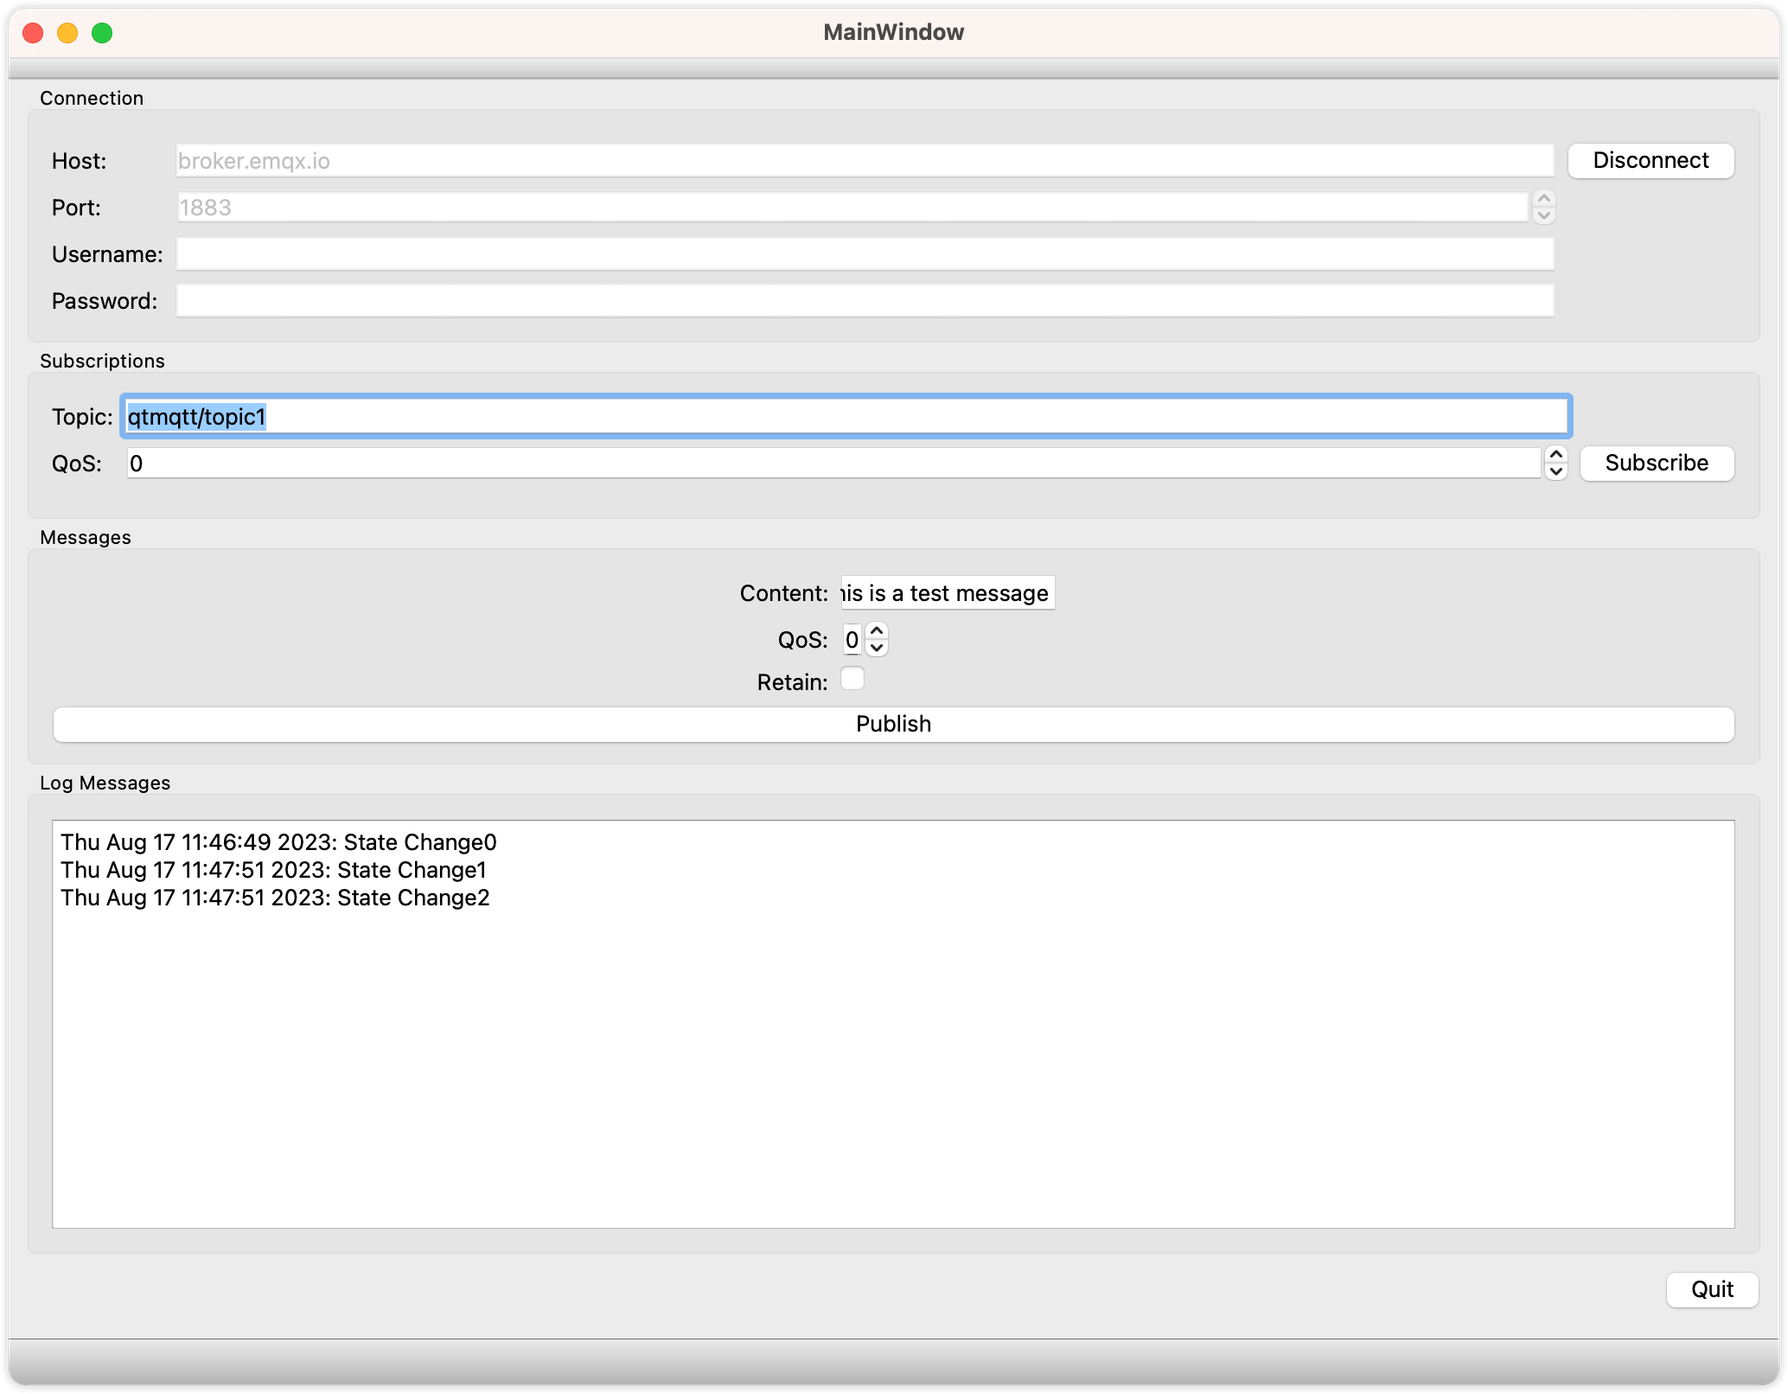Click the Port increment arrow
The height and width of the screenshot is (1394, 1788).
[x=1543, y=200]
